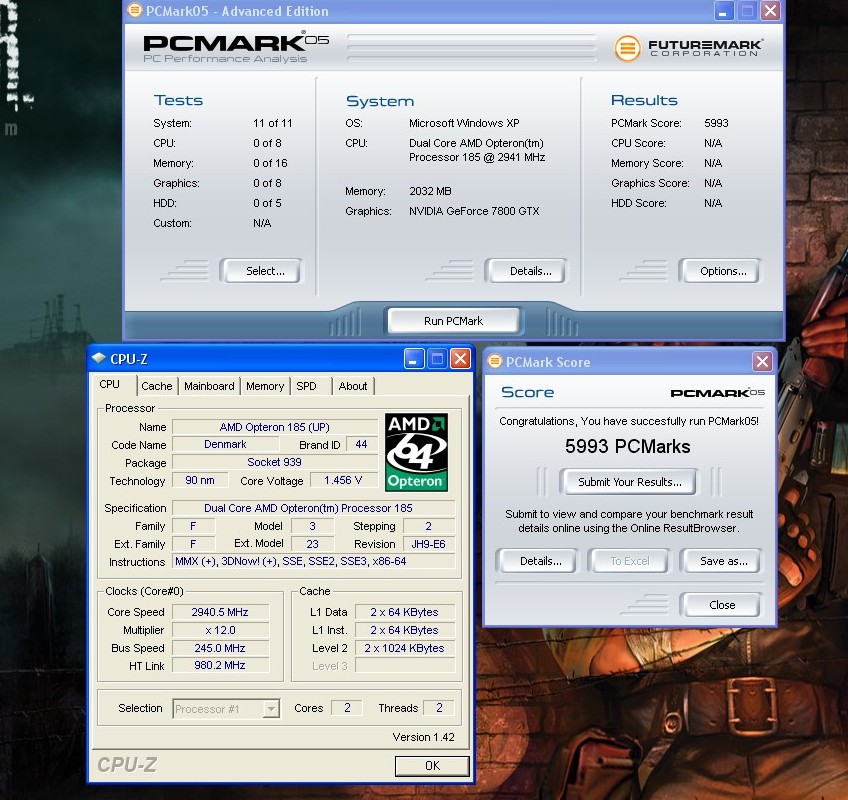This screenshot has width=848, height=800.
Task: Click Details... in PCMark Score dialog
Action: click(538, 561)
